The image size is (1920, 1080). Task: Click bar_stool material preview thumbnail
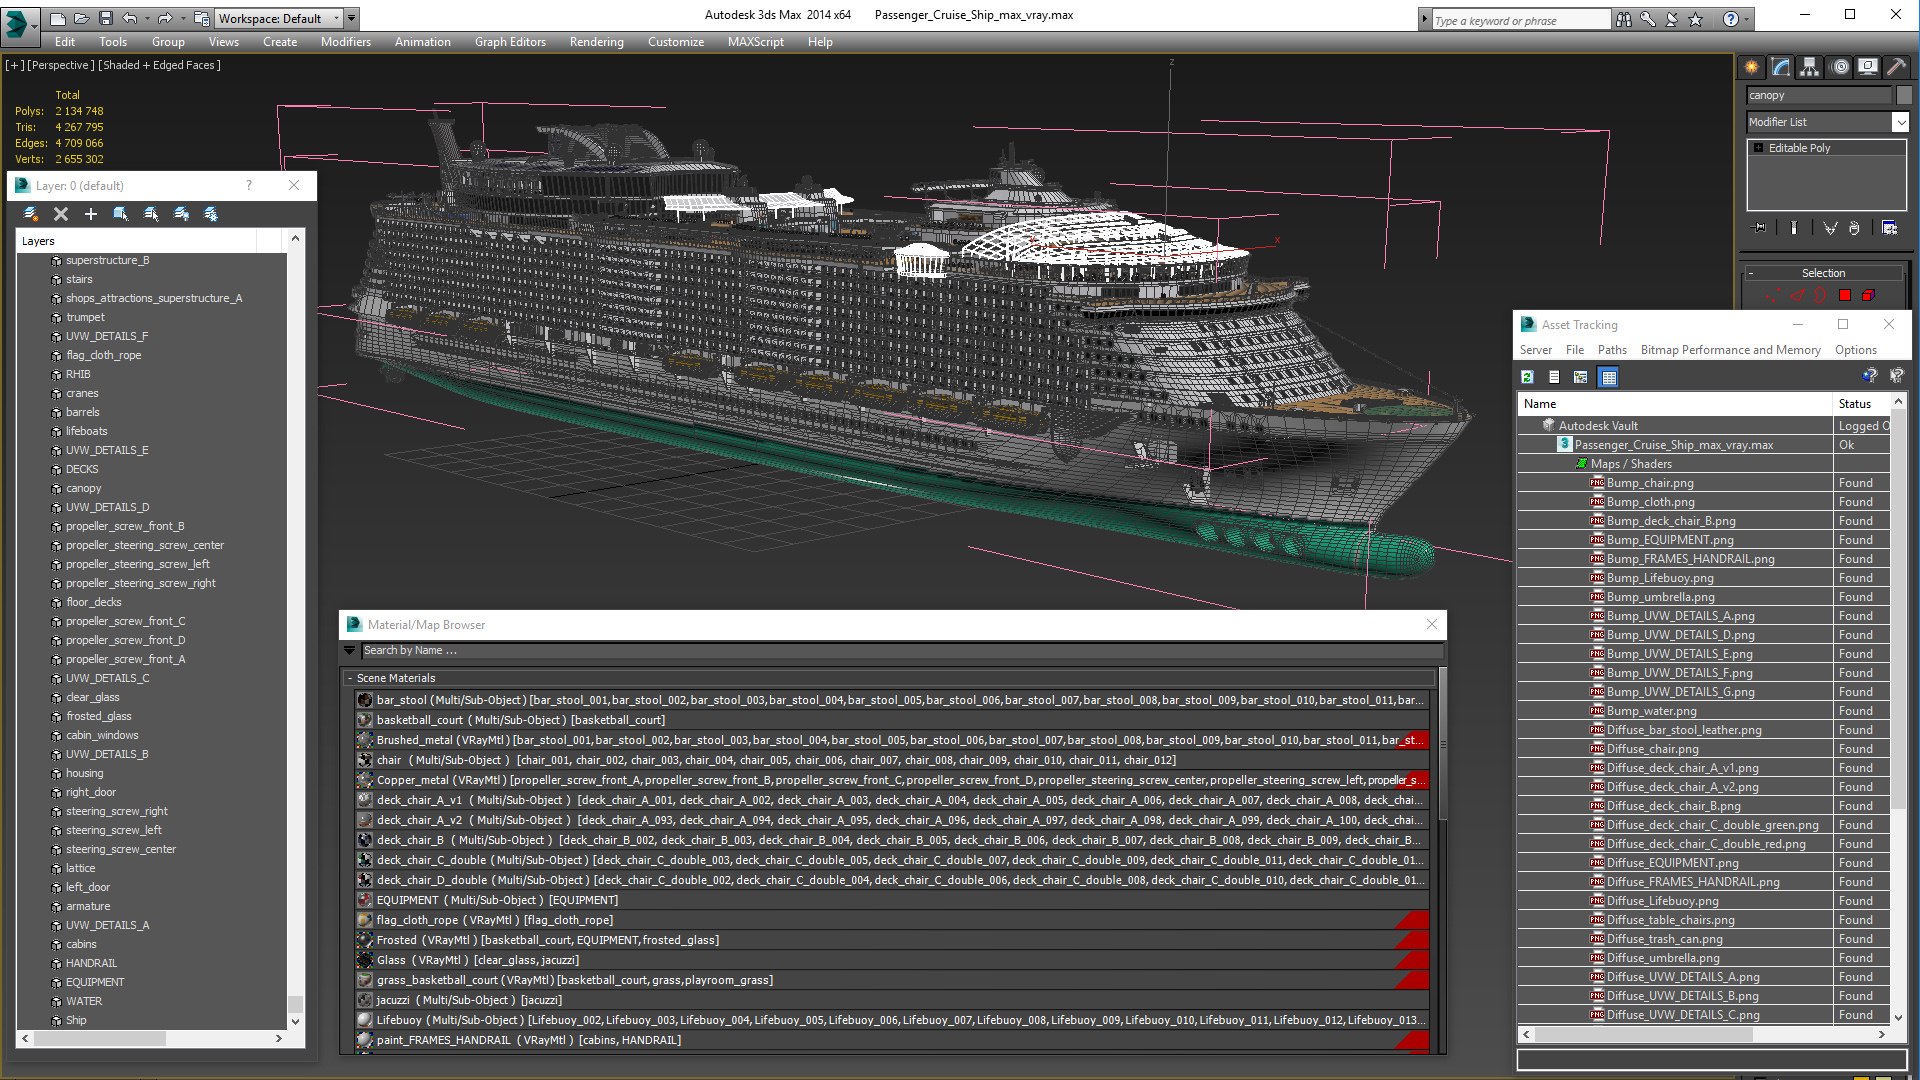(365, 700)
